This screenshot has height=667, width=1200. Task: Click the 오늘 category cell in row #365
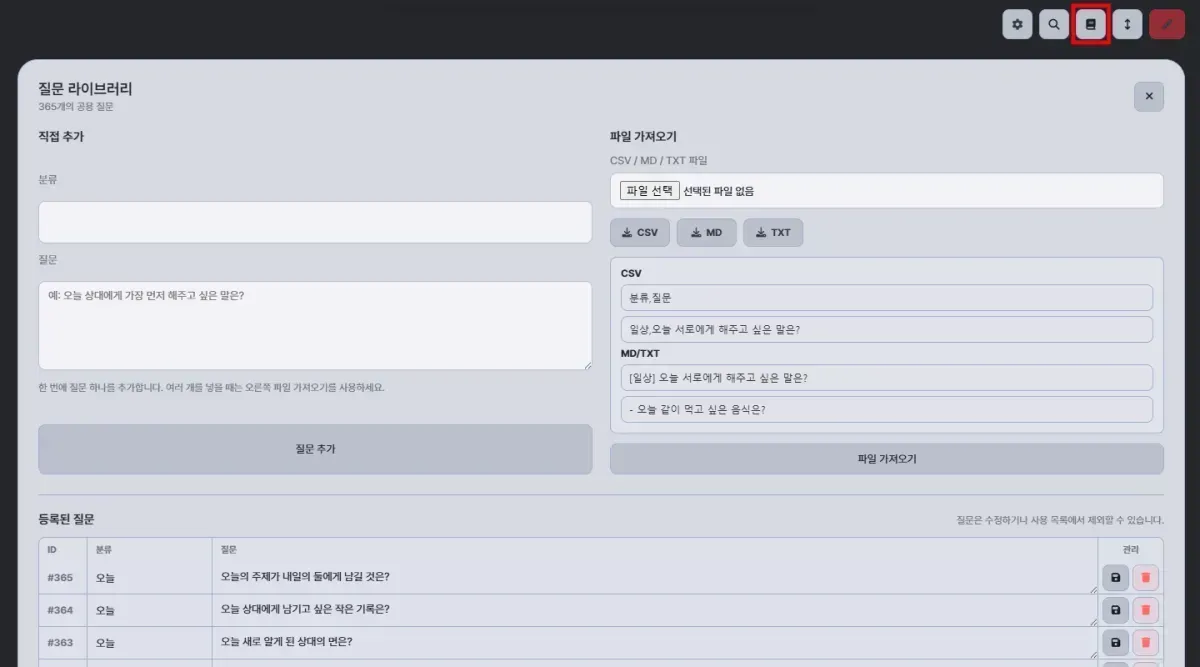pyautogui.click(x=149, y=578)
